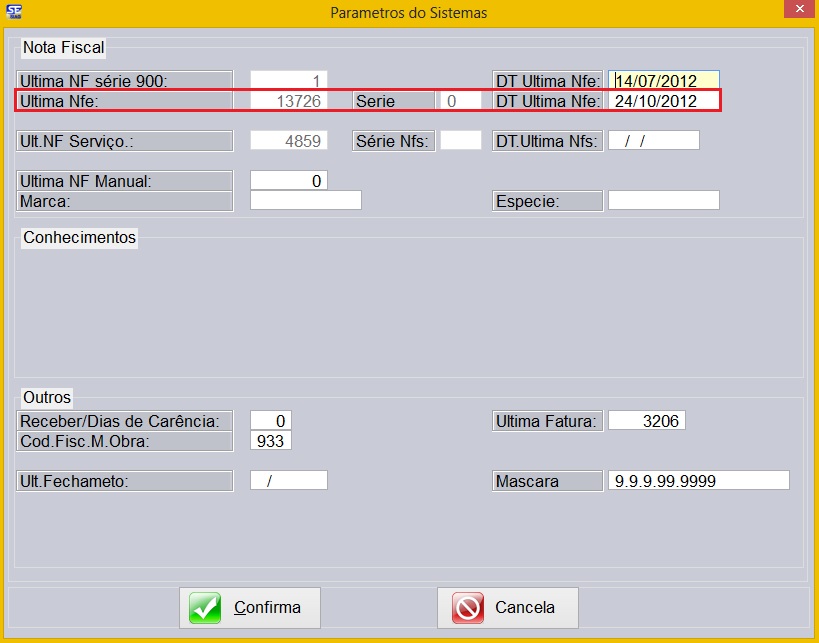The height and width of the screenshot is (643, 819).
Task: Select the Serie field containing 0
Action: 462,101
